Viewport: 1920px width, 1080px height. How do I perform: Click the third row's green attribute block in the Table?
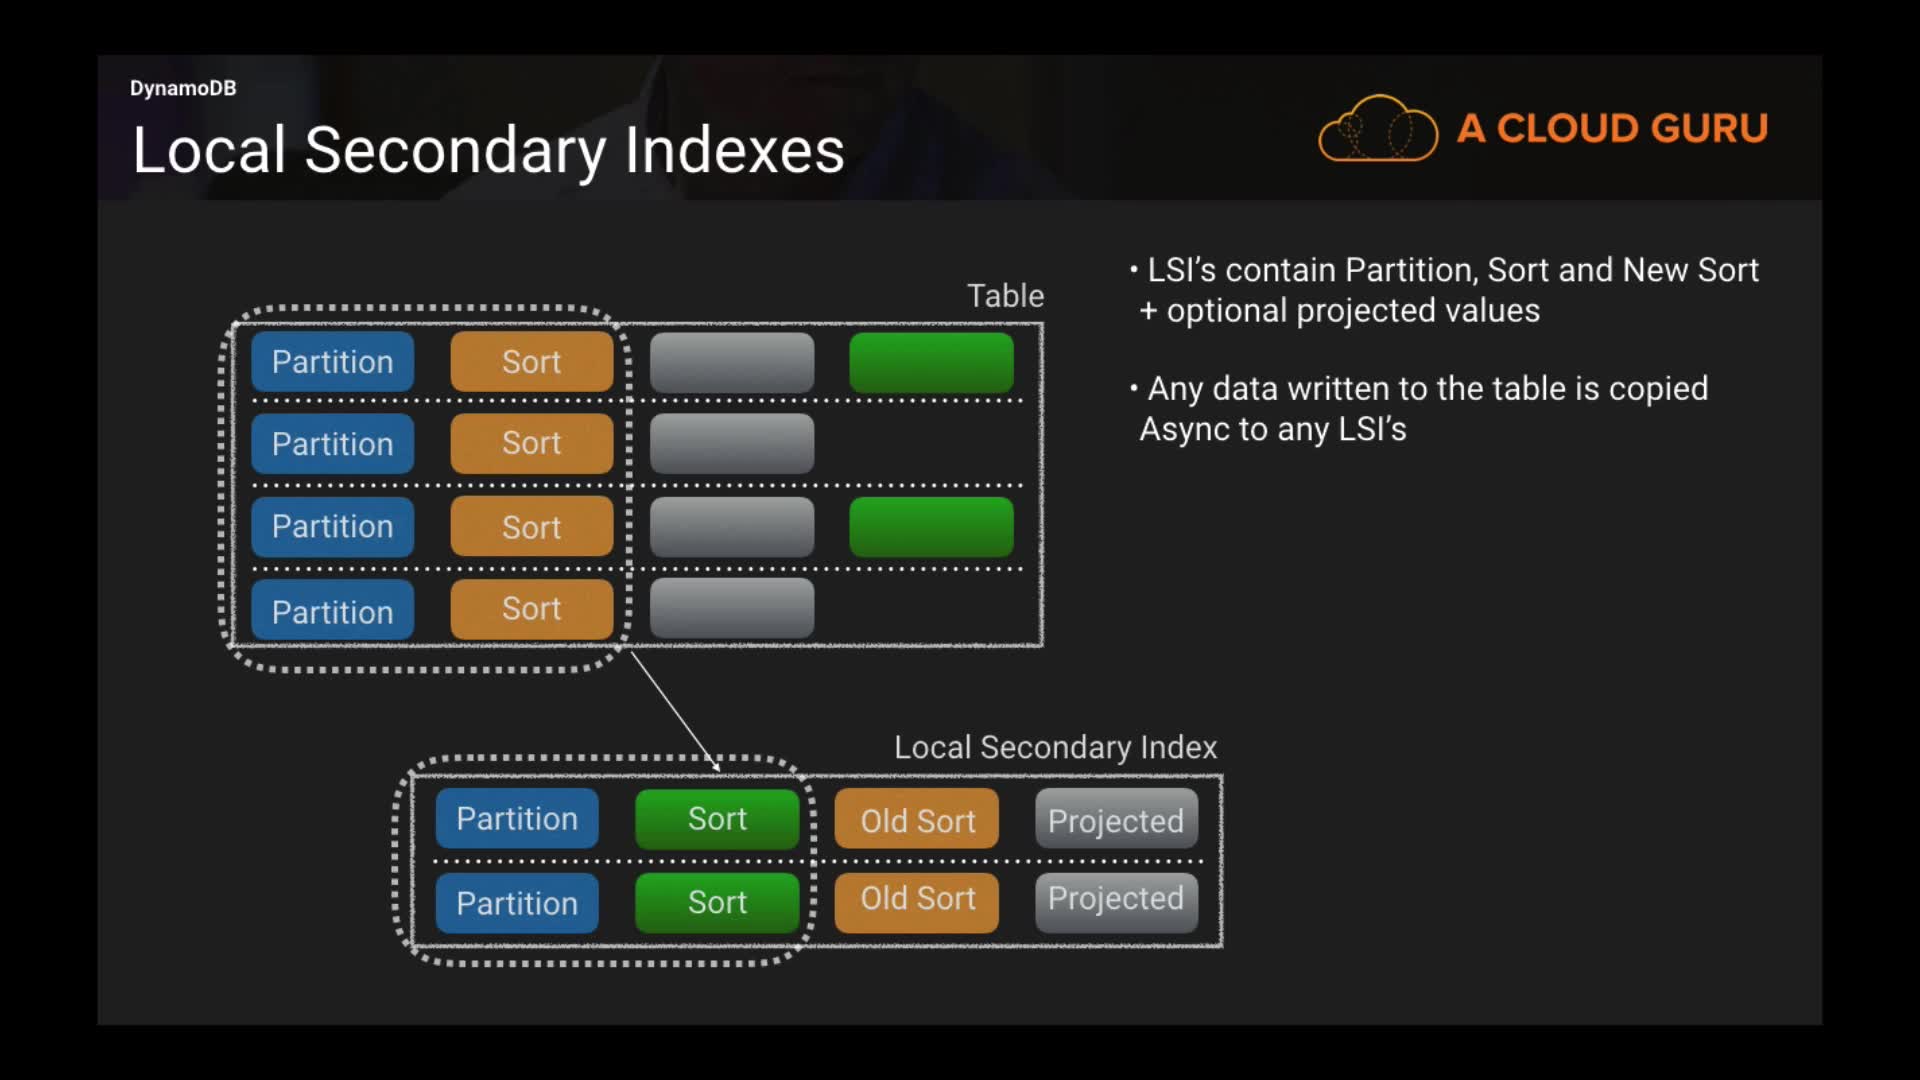[x=931, y=527]
